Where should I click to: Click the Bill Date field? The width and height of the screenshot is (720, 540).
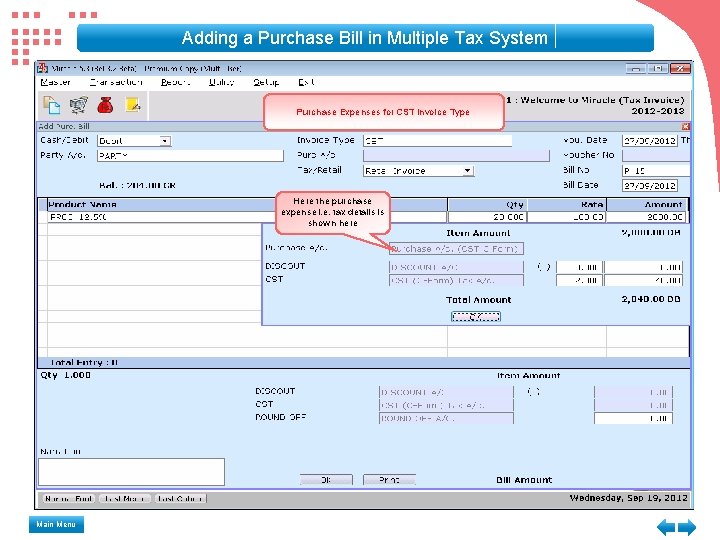click(x=649, y=186)
